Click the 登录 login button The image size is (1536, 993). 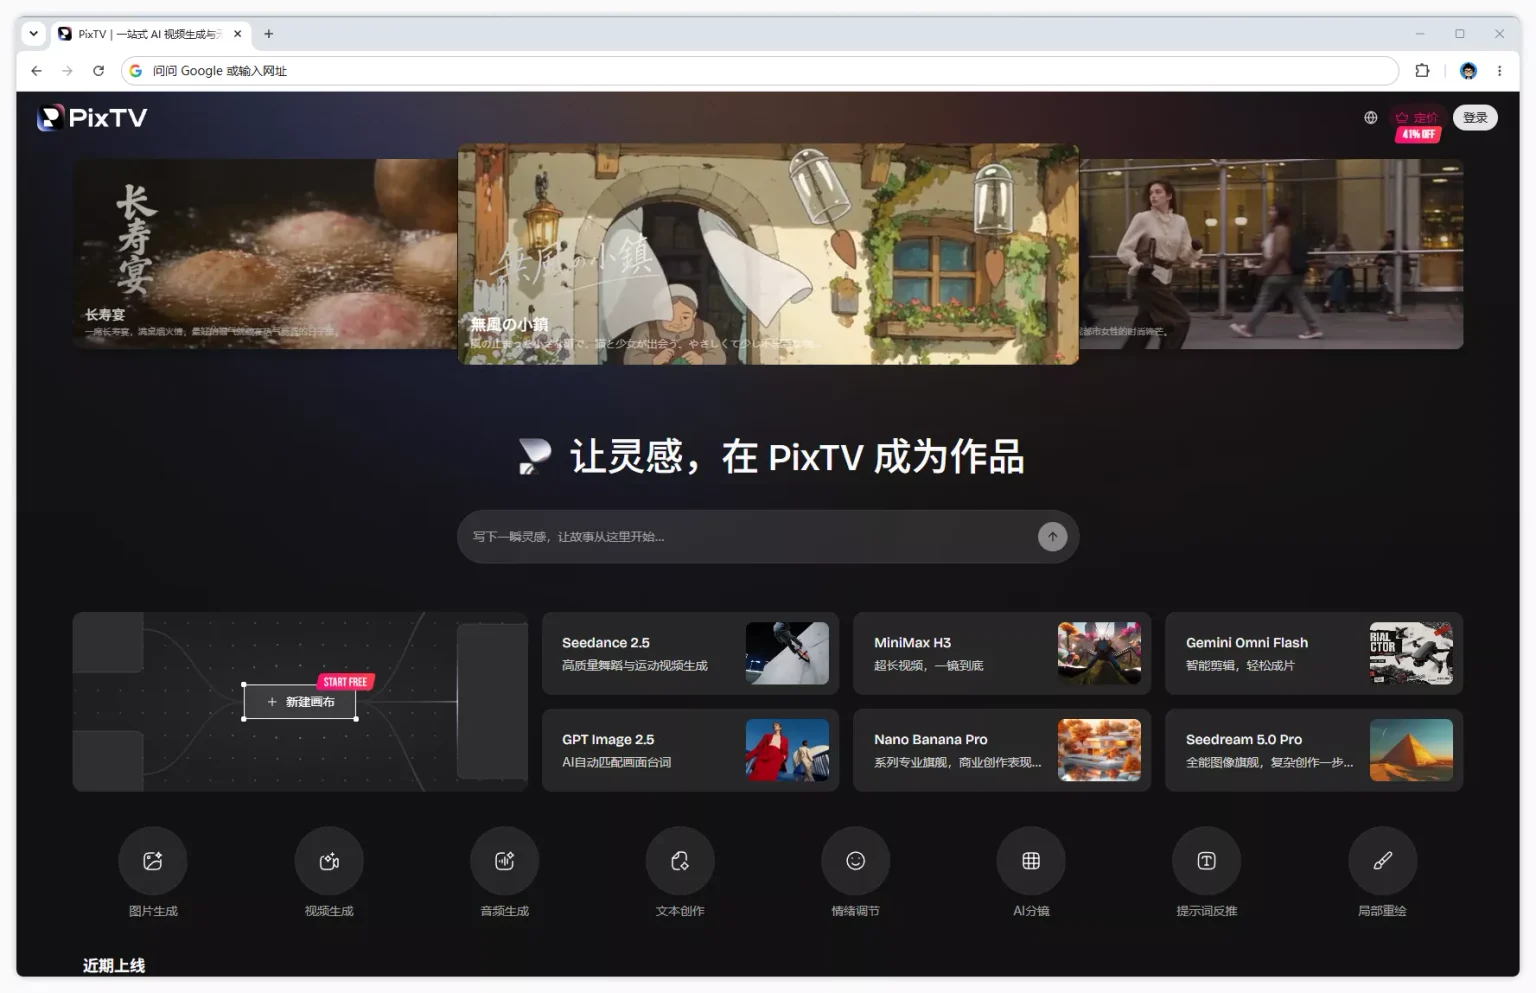1475,118
